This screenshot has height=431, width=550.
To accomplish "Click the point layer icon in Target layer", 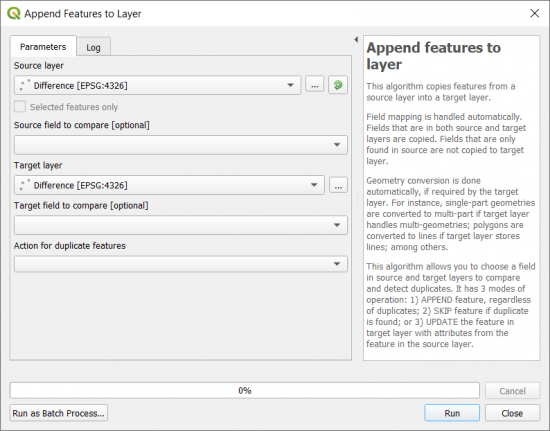I will tap(25, 185).
